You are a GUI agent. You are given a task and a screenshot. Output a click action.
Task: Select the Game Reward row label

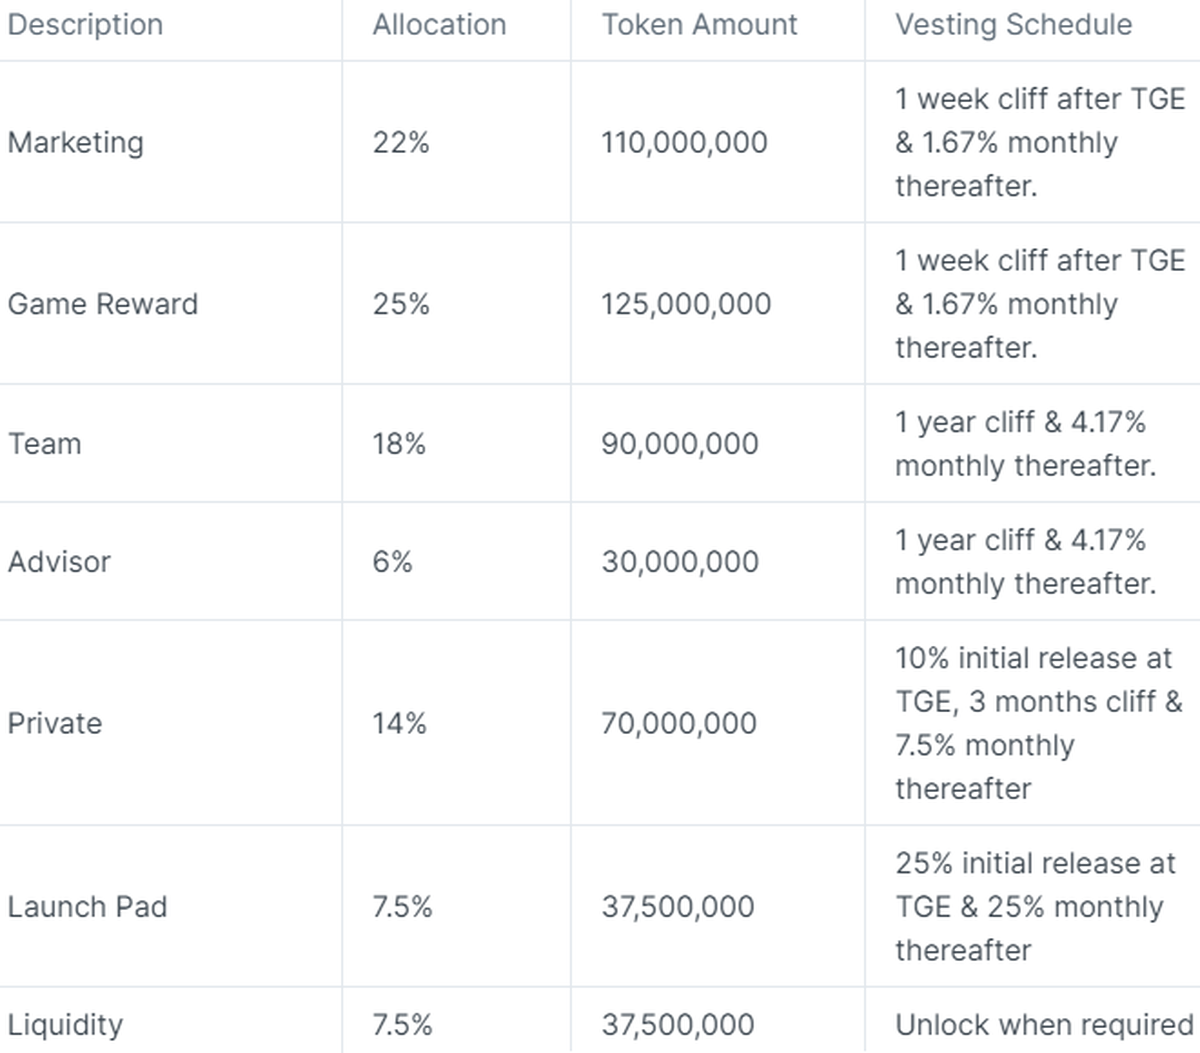[x=102, y=304]
